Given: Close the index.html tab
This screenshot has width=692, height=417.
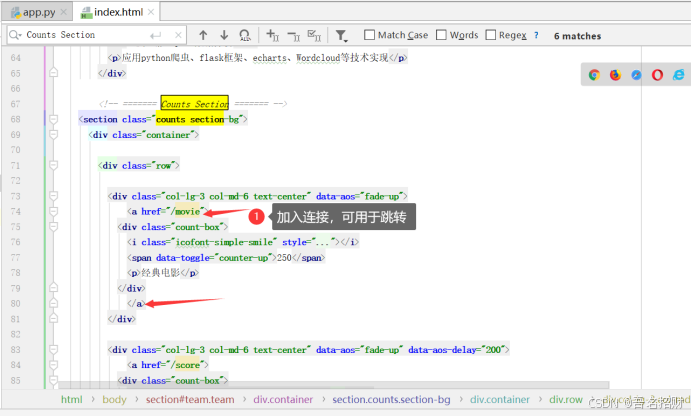Looking at the screenshot, I should [x=151, y=12].
